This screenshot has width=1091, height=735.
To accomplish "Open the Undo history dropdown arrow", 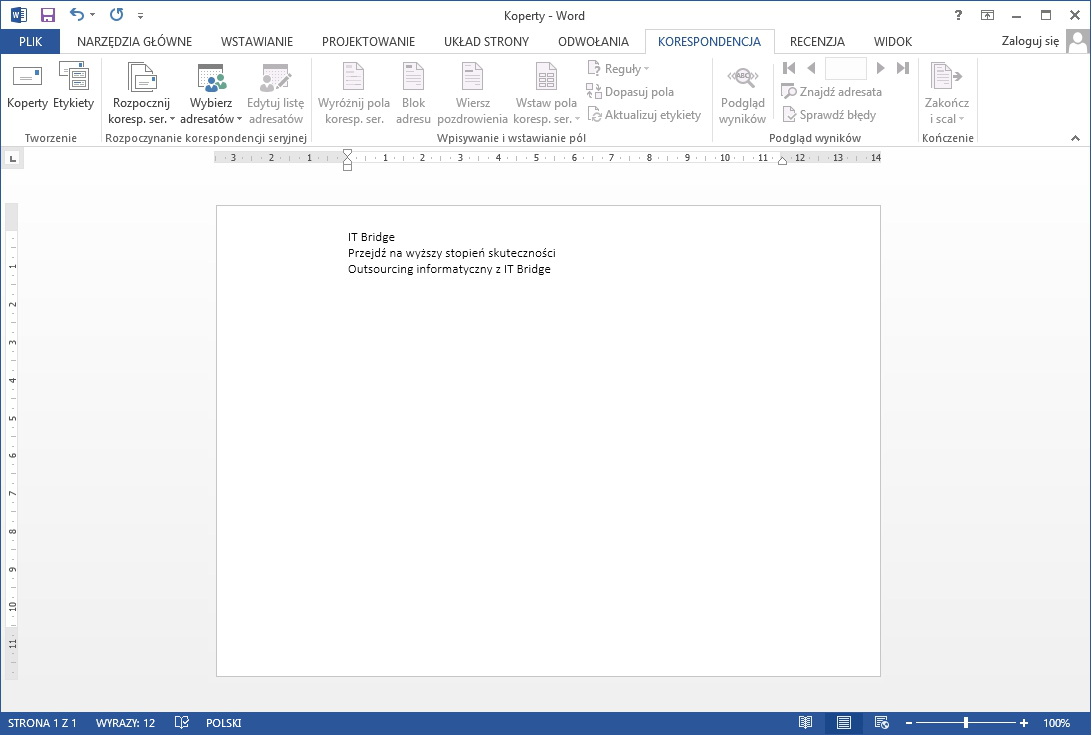I will [93, 15].
